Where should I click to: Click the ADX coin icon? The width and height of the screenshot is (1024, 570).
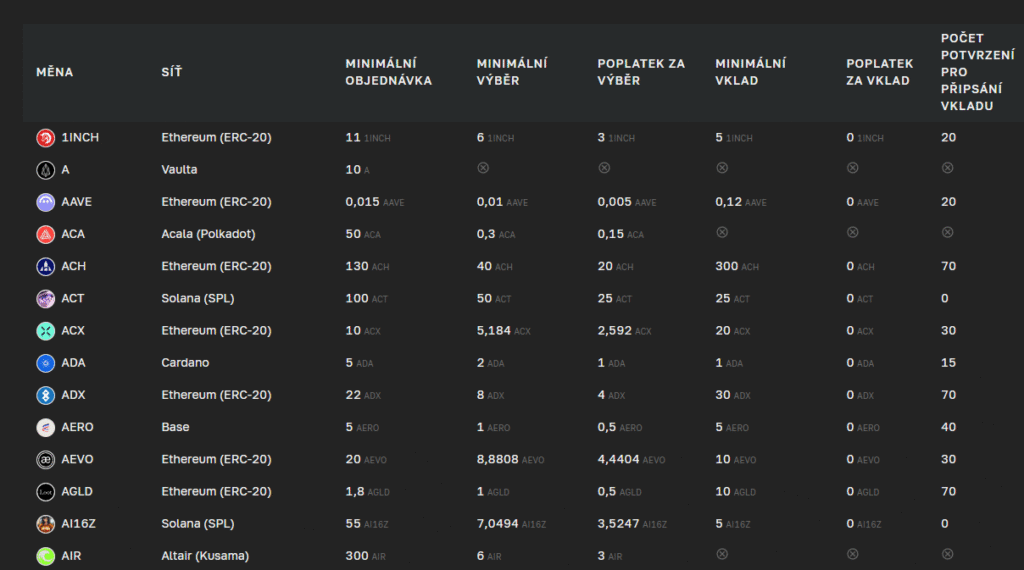(45, 395)
